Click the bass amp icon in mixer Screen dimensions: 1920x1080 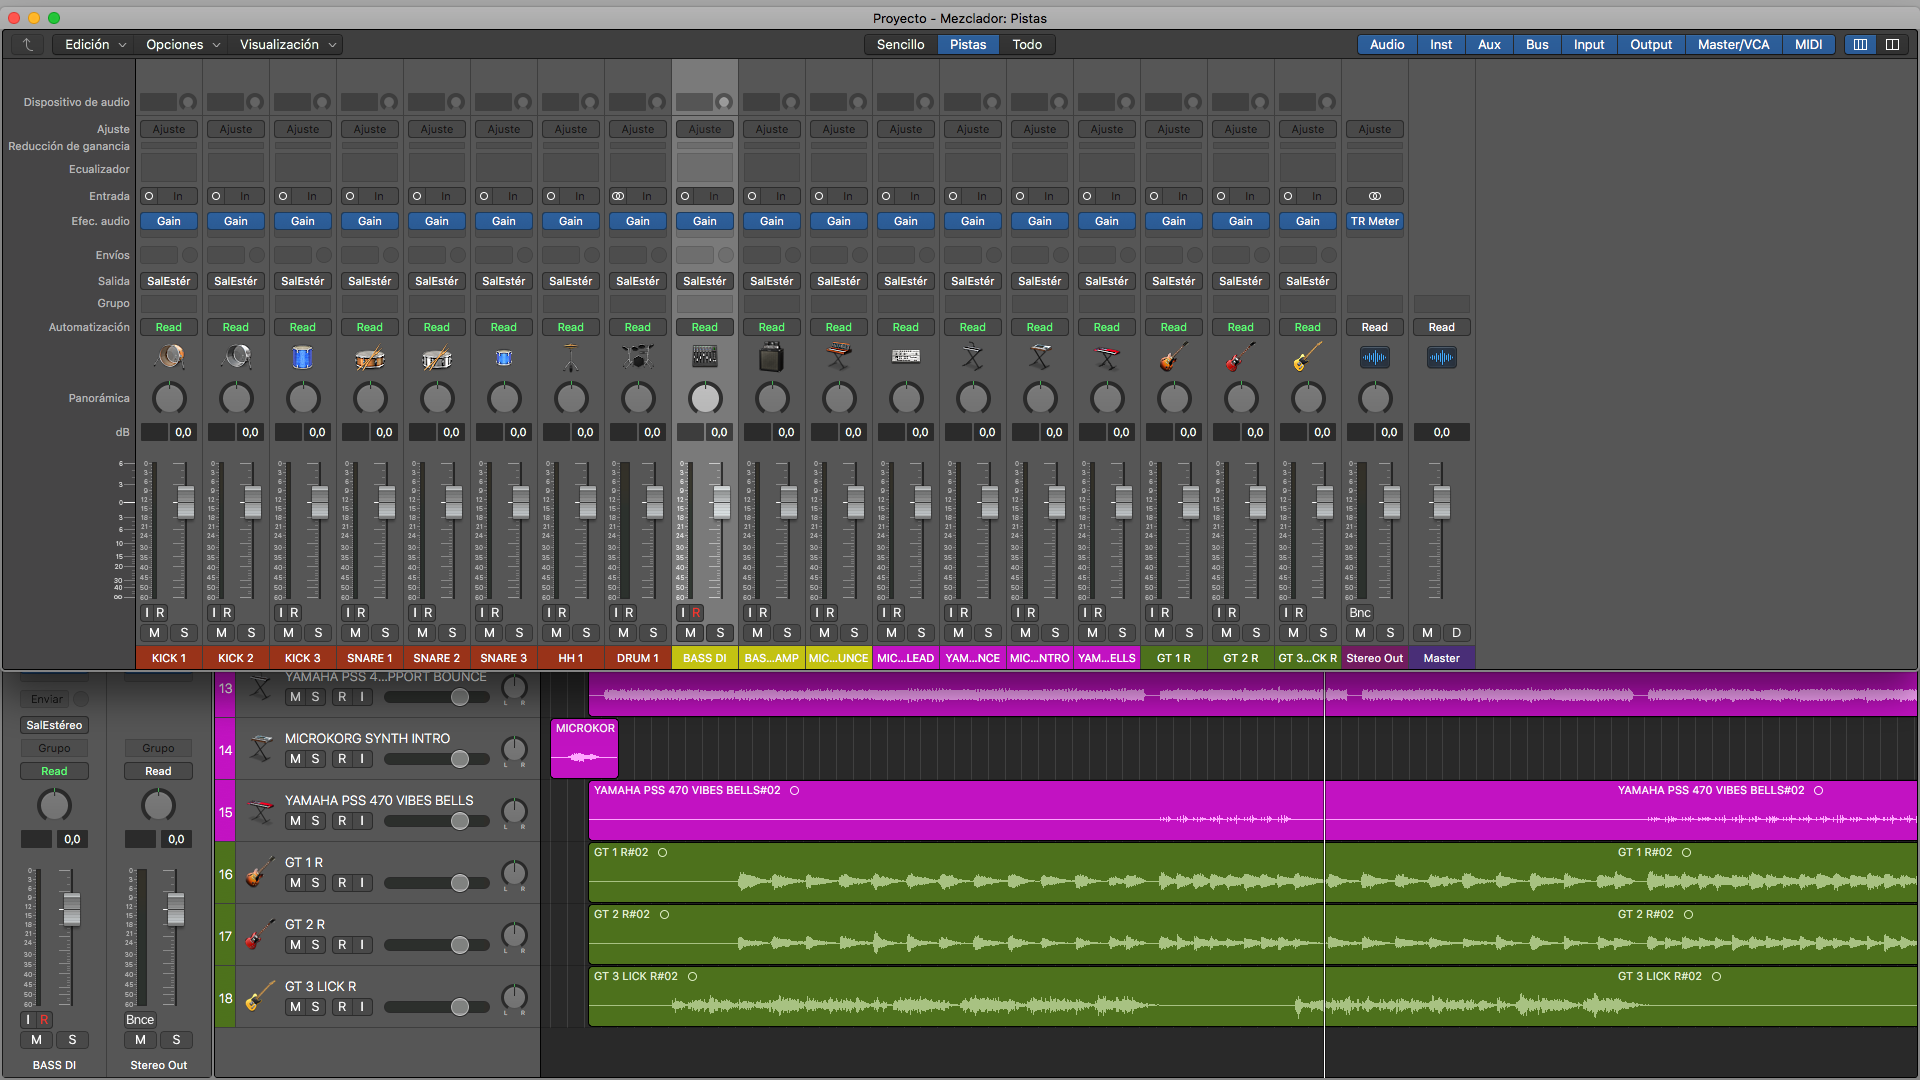(x=771, y=357)
